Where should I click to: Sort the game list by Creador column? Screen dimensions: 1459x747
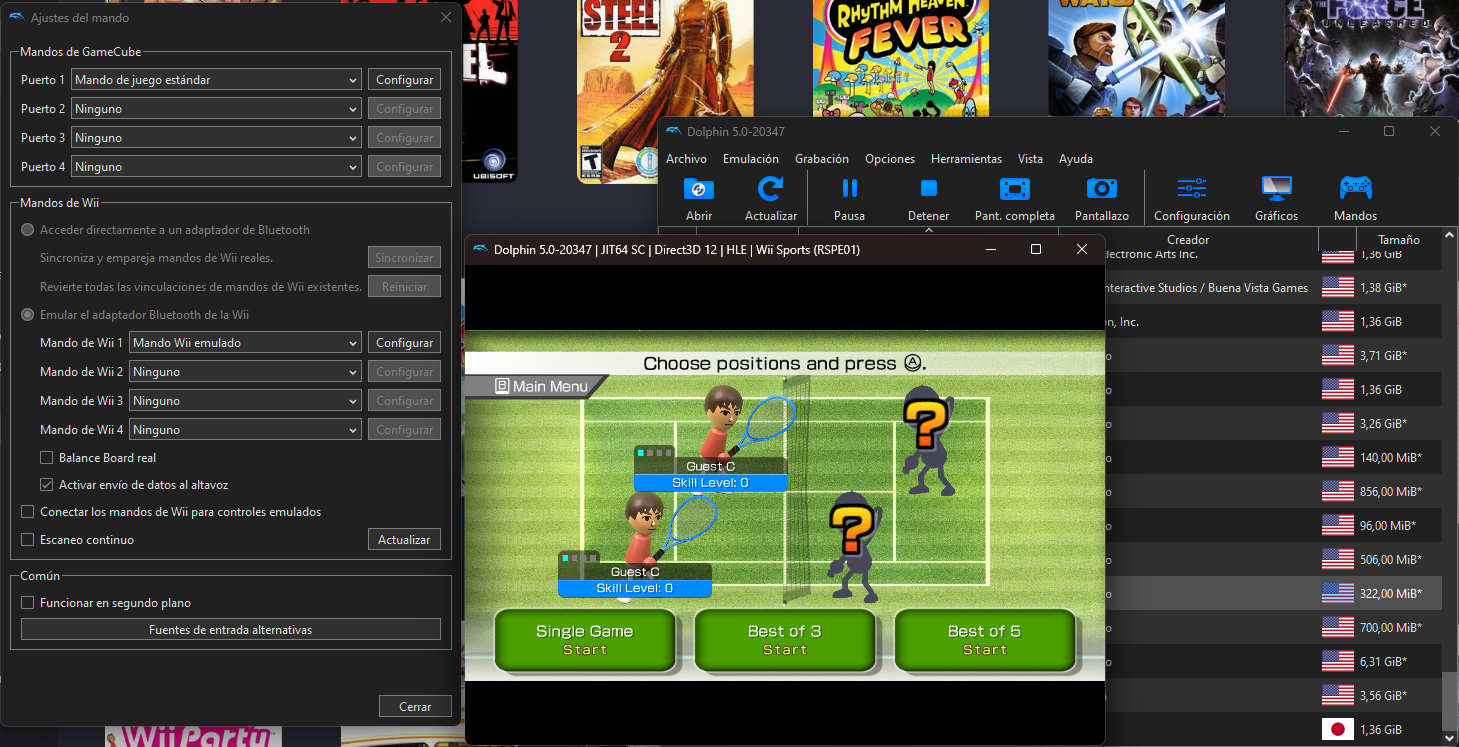pyautogui.click(x=1188, y=240)
